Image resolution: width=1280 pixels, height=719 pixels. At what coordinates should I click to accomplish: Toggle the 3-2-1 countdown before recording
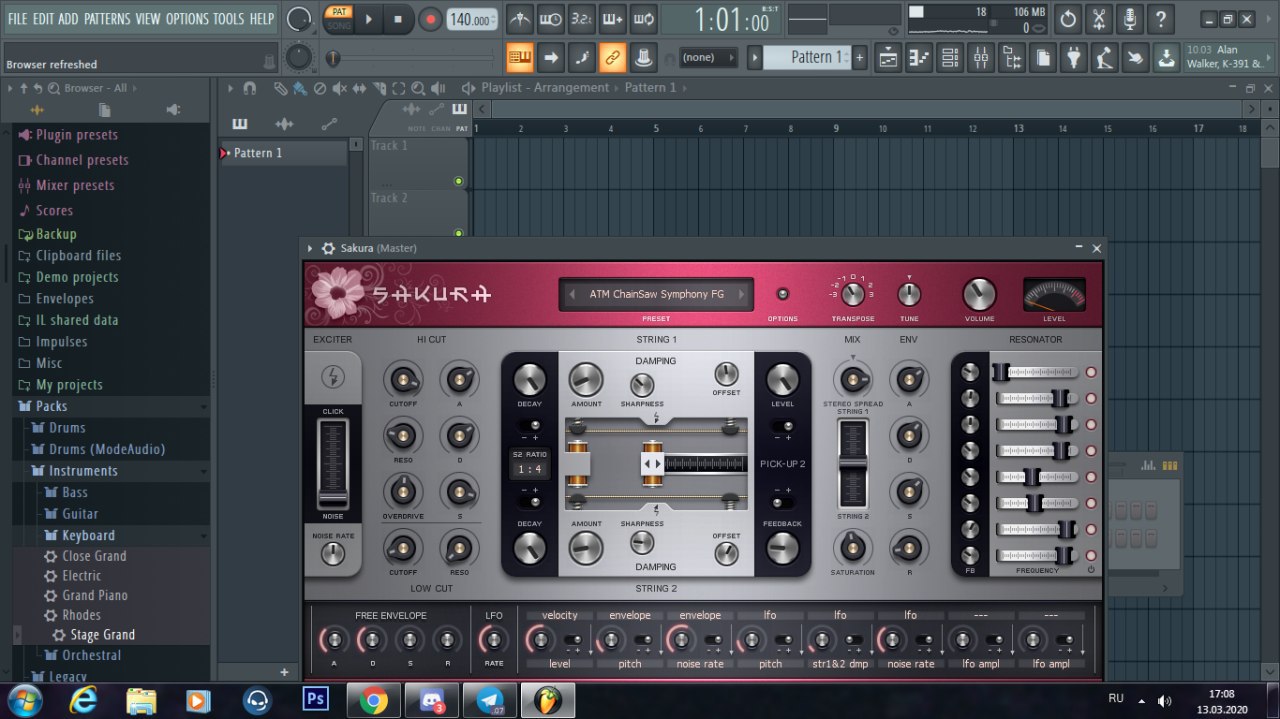coord(581,18)
